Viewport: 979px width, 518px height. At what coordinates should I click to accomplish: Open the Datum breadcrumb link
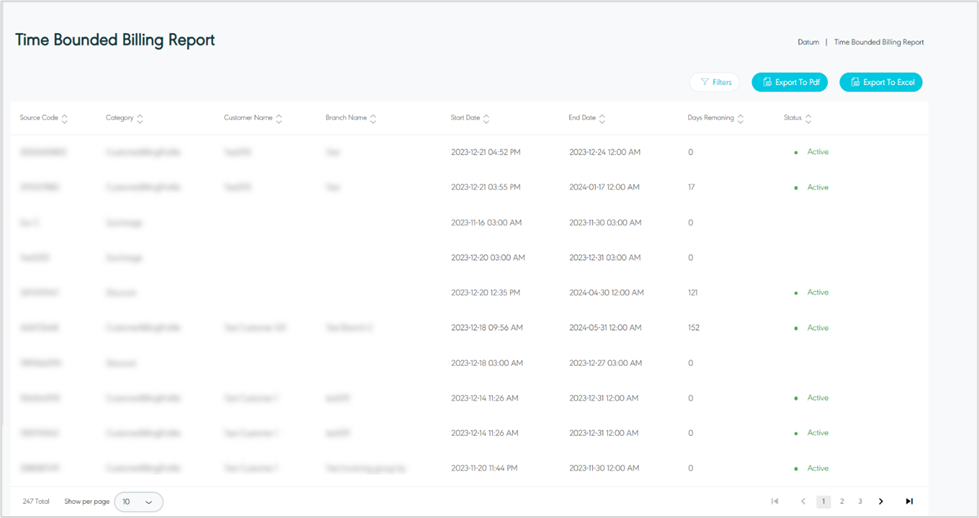point(808,42)
